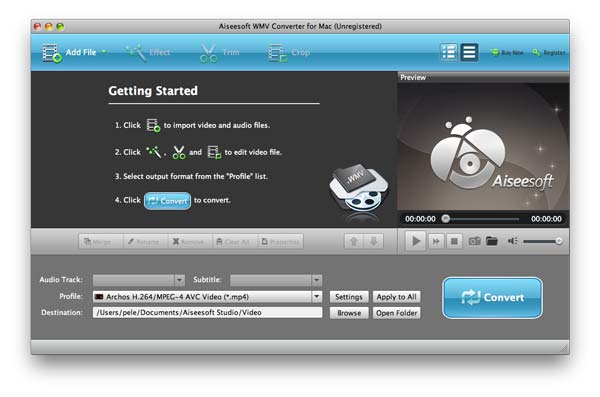This screenshot has width=600, height=397.
Task: Click the Destination path input field
Action: pos(207,312)
